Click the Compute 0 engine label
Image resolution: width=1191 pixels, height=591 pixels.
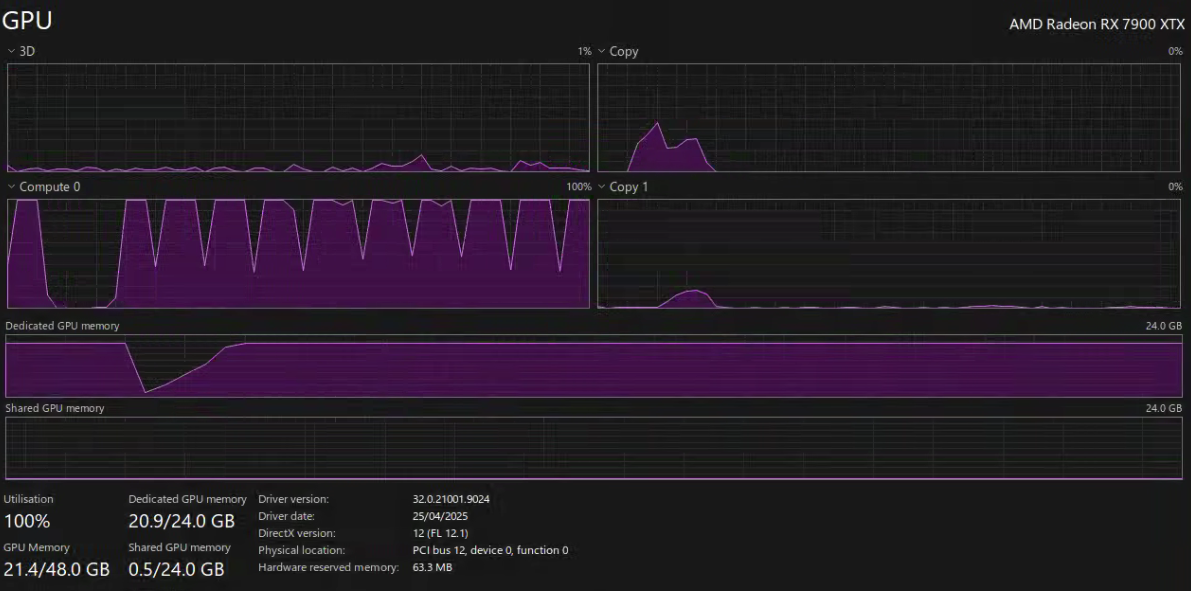tap(49, 186)
